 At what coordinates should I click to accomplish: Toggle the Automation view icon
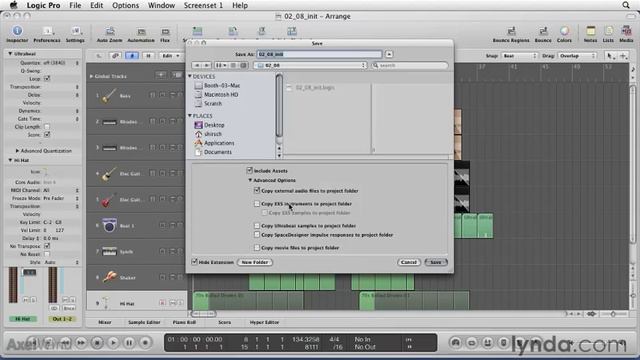point(141,31)
